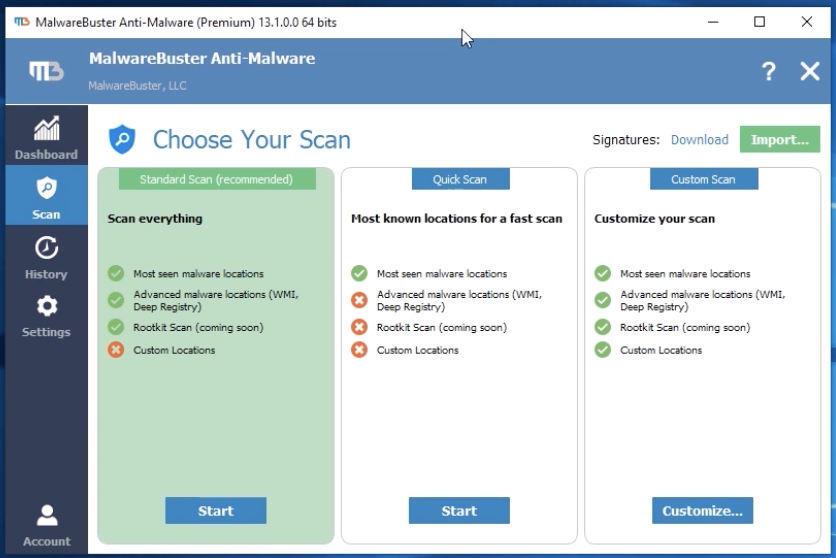Open the History clock icon
The width and height of the screenshot is (836, 558).
pyautogui.click(x=46, y=248)
